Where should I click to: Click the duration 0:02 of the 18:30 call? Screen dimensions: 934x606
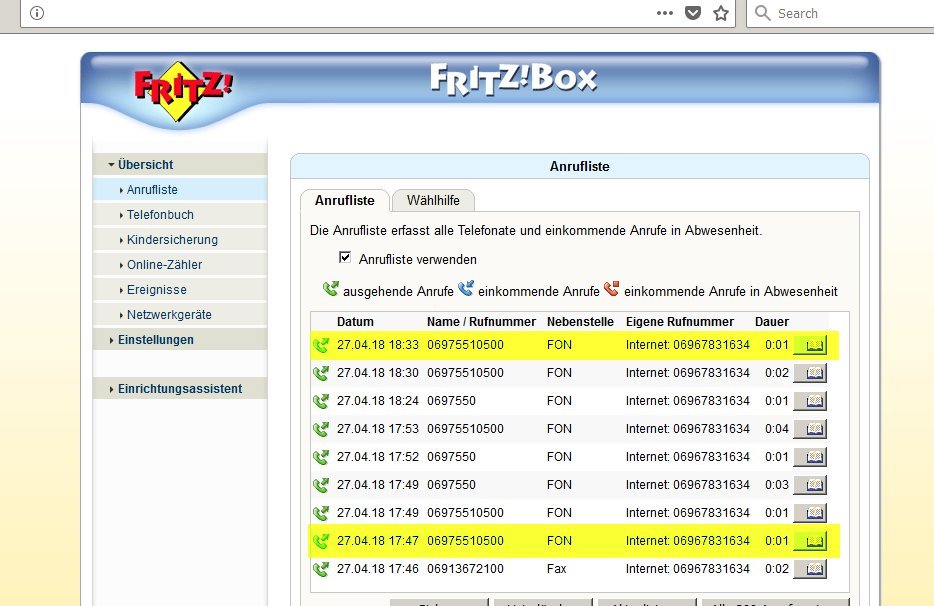pyautogui.click(x=777, y=373)
